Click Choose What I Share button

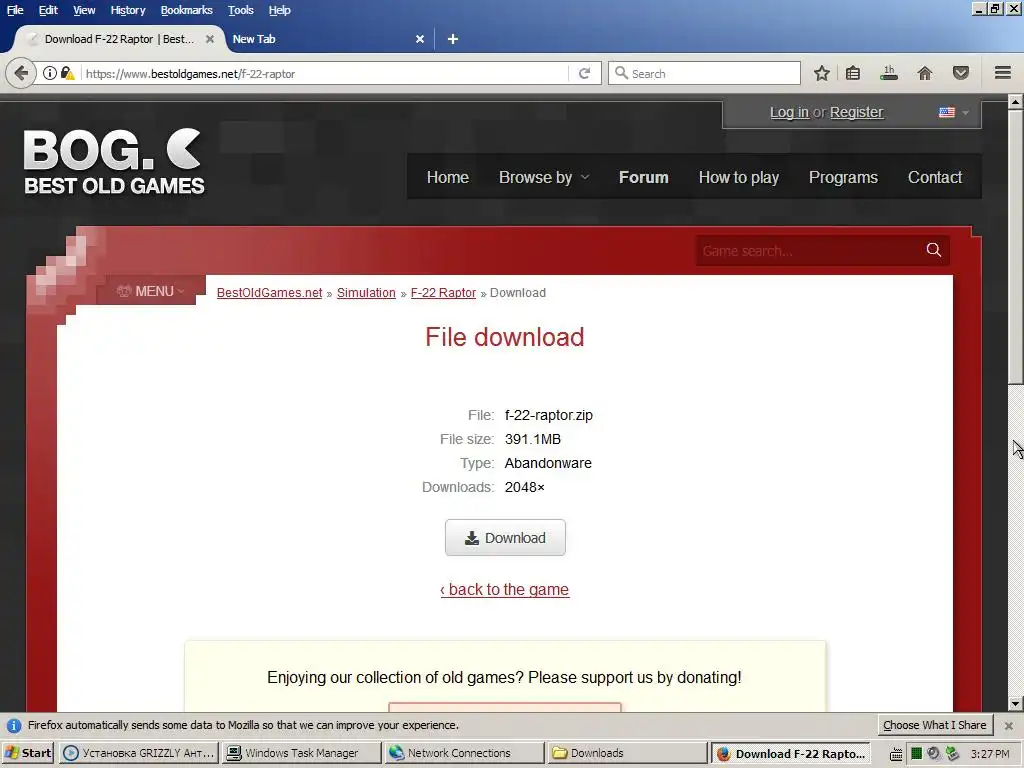point(935,725)
